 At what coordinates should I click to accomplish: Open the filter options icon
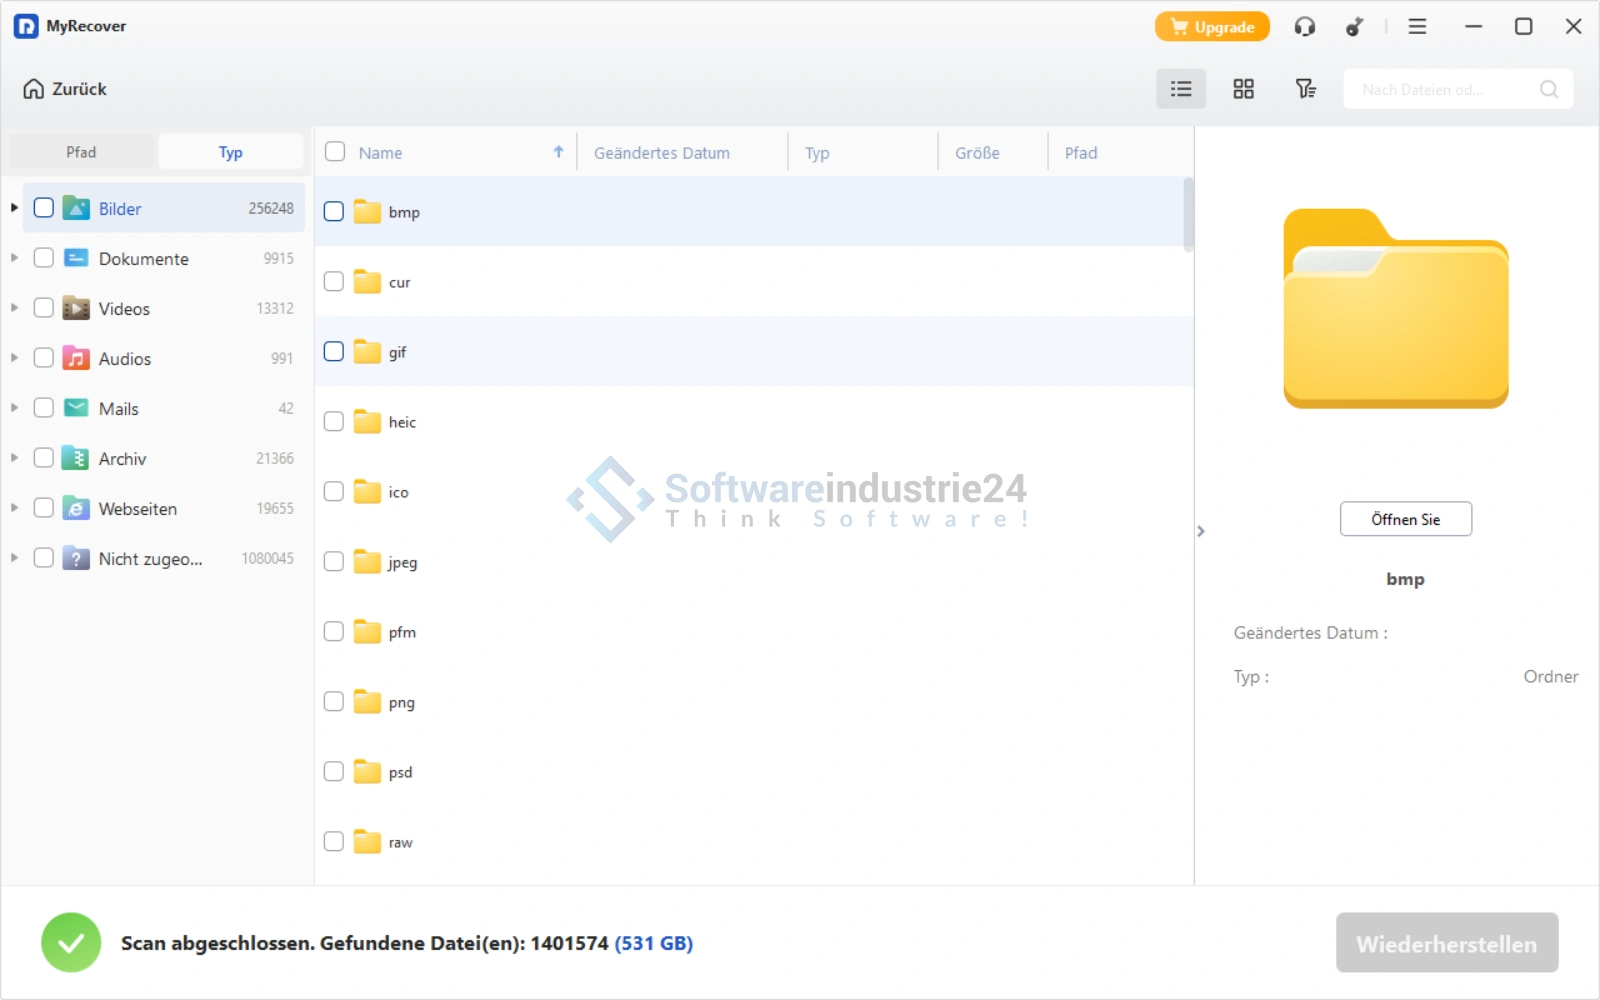click(1305, 89)
